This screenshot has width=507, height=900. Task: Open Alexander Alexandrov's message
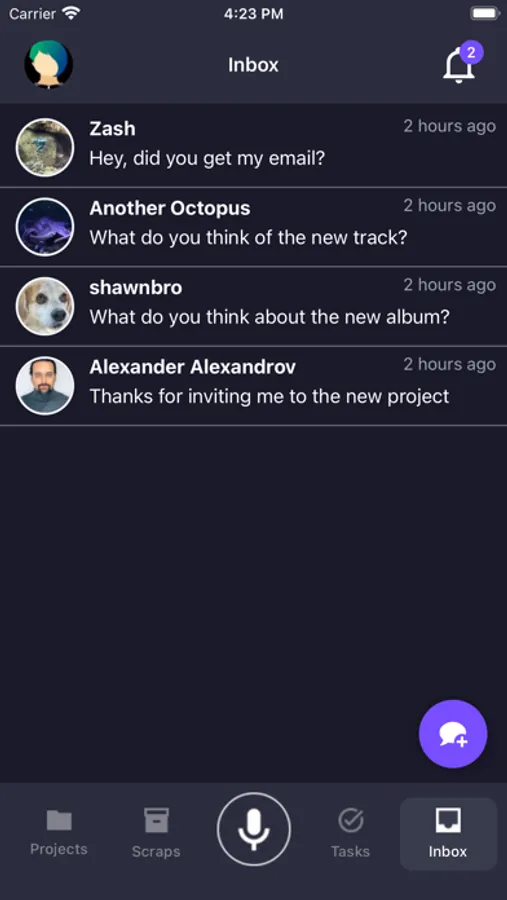pyautogui.click(x=253, y=386)
